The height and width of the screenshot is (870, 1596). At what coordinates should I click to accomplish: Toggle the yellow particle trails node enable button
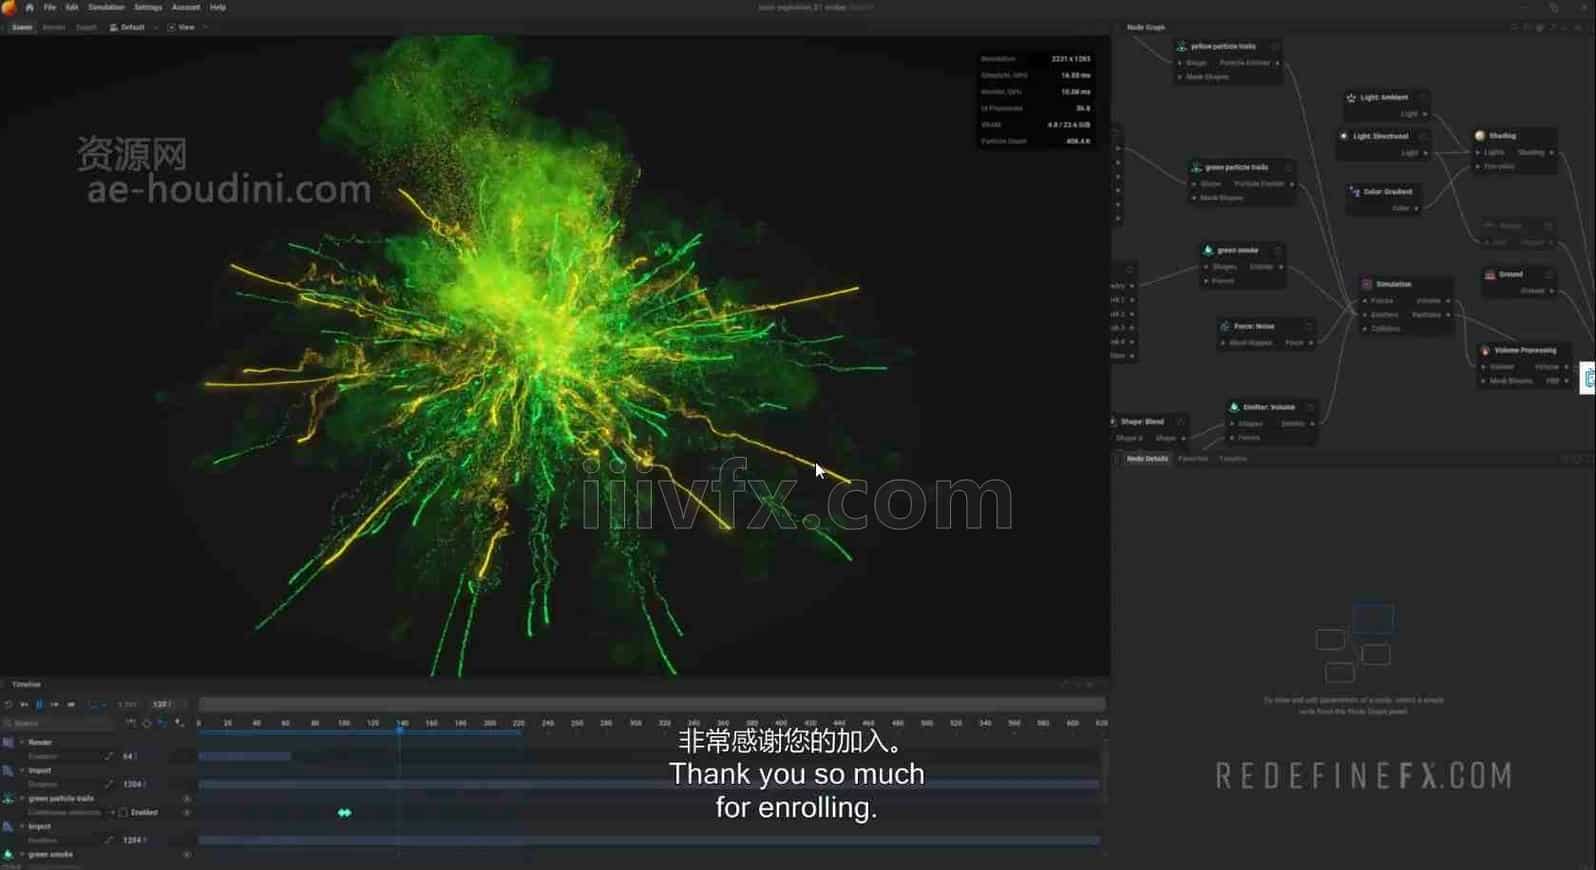pos(1275,46)
